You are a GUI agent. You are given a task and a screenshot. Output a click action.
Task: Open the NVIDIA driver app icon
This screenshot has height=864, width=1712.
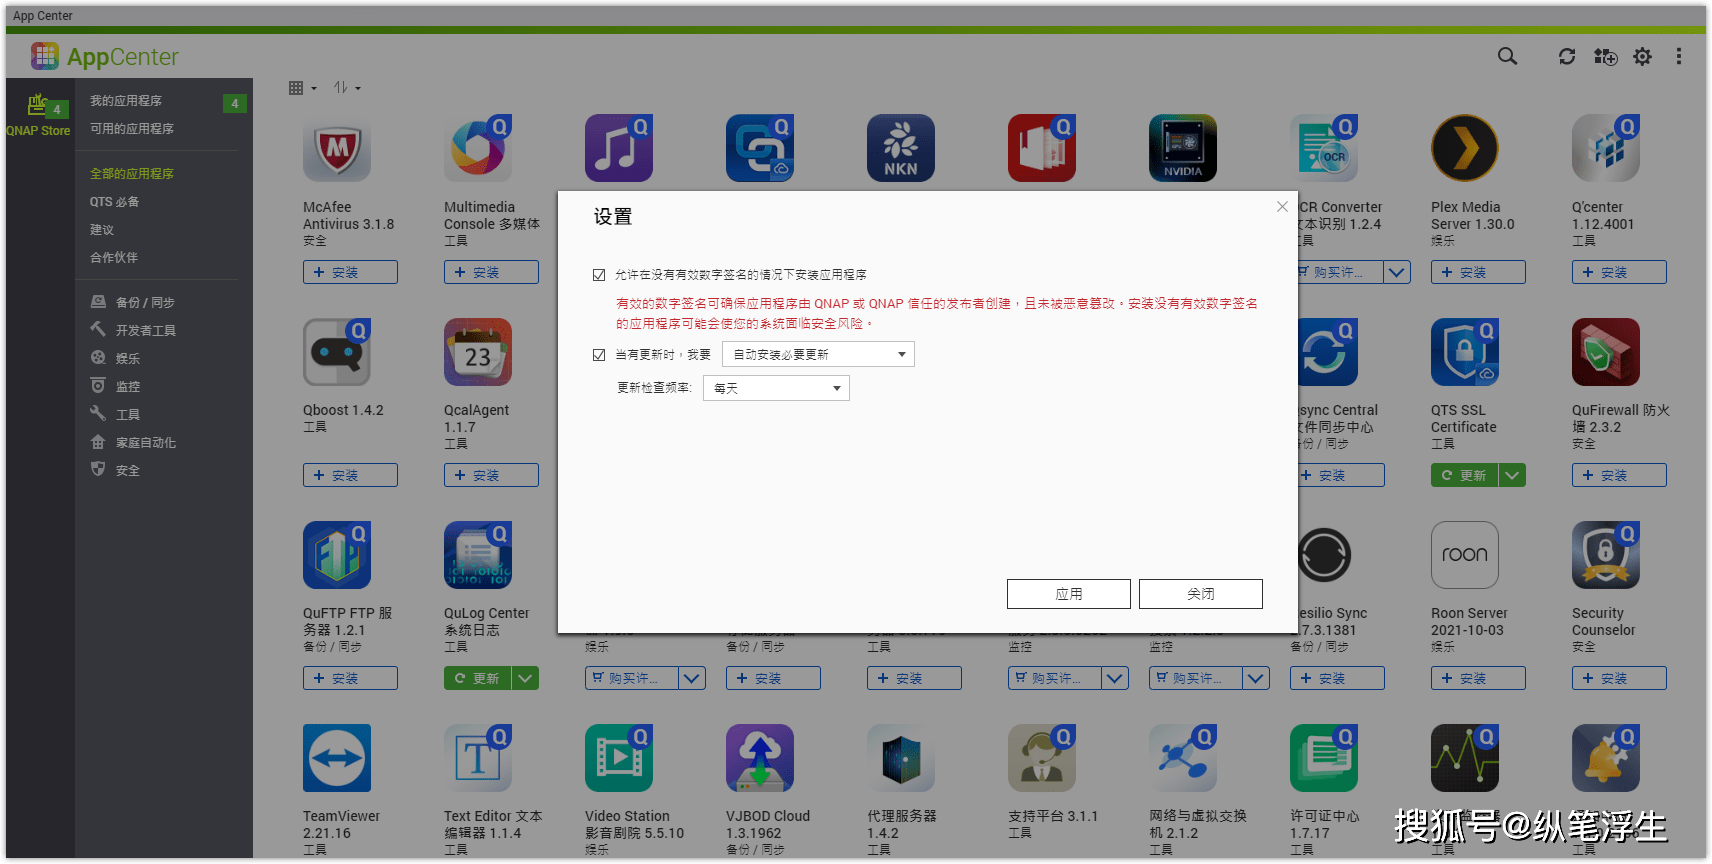1183,148
